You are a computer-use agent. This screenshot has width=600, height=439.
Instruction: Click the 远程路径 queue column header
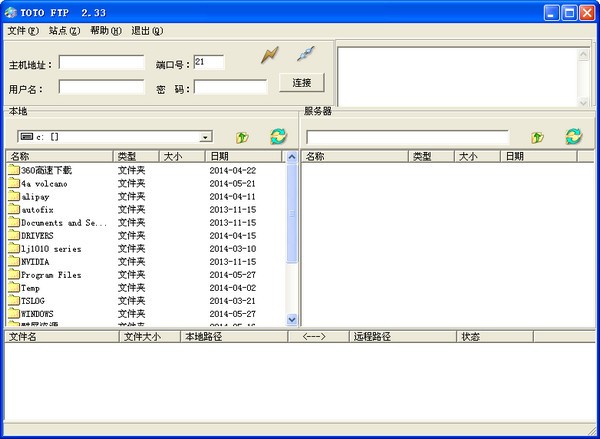[x=403, y=337]
